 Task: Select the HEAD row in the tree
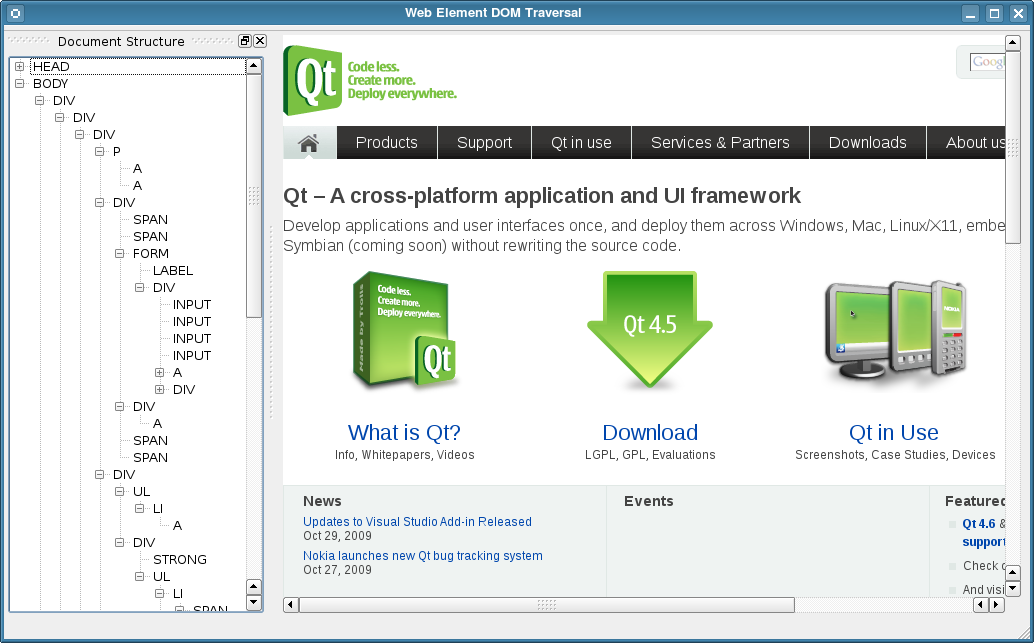pos(138,67)
